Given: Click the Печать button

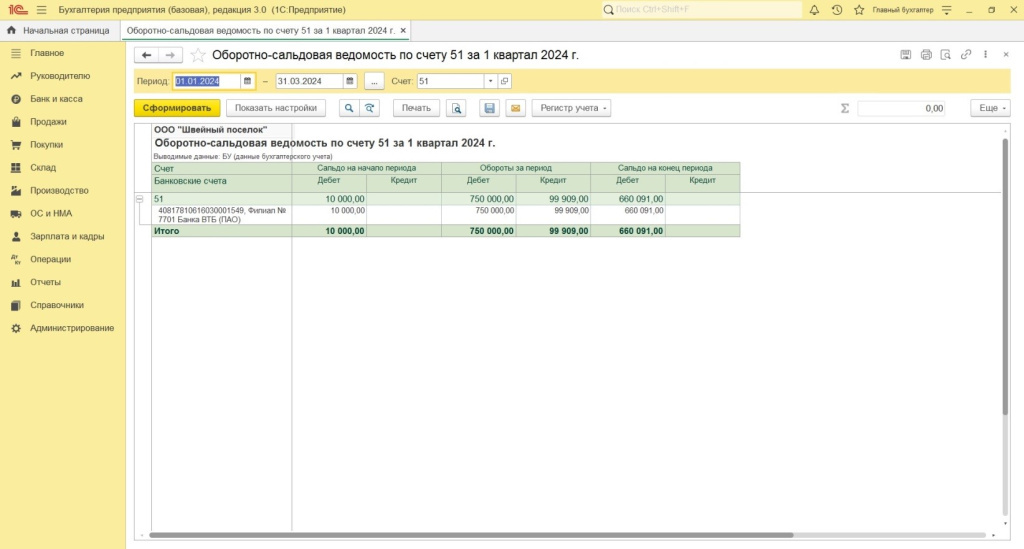Looking at the screenshot, I should (x=416, y=108).
